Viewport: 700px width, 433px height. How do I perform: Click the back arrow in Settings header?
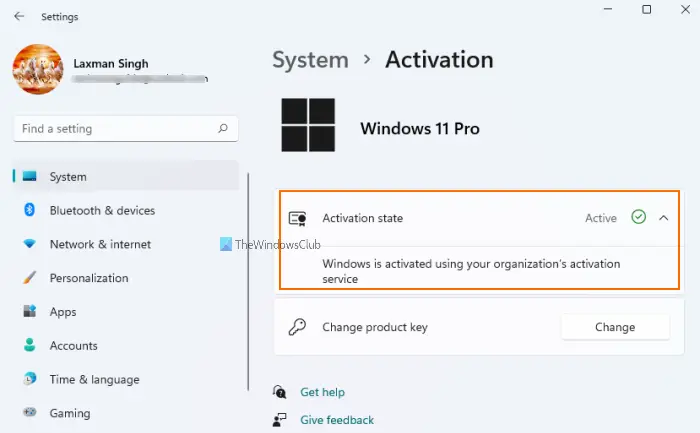(x=19, y=17)
